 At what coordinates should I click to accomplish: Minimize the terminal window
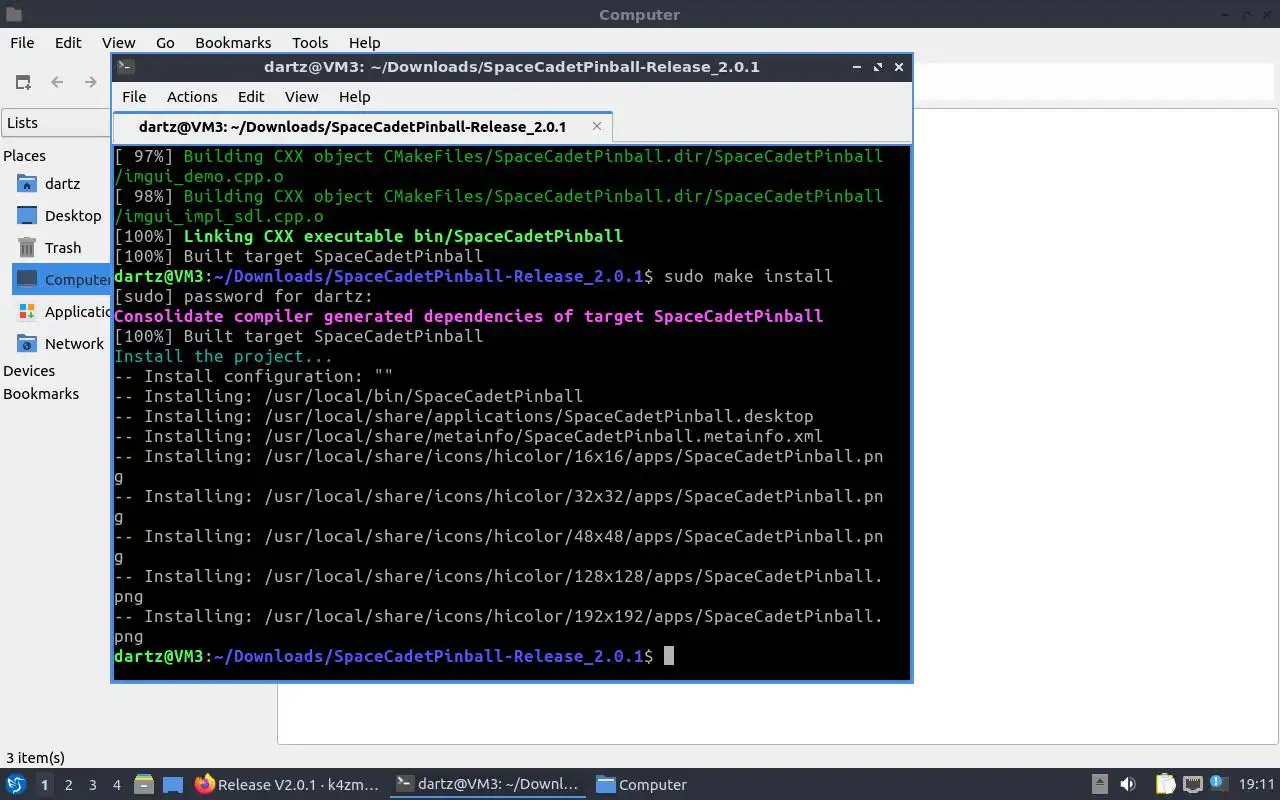click(856, 67)
